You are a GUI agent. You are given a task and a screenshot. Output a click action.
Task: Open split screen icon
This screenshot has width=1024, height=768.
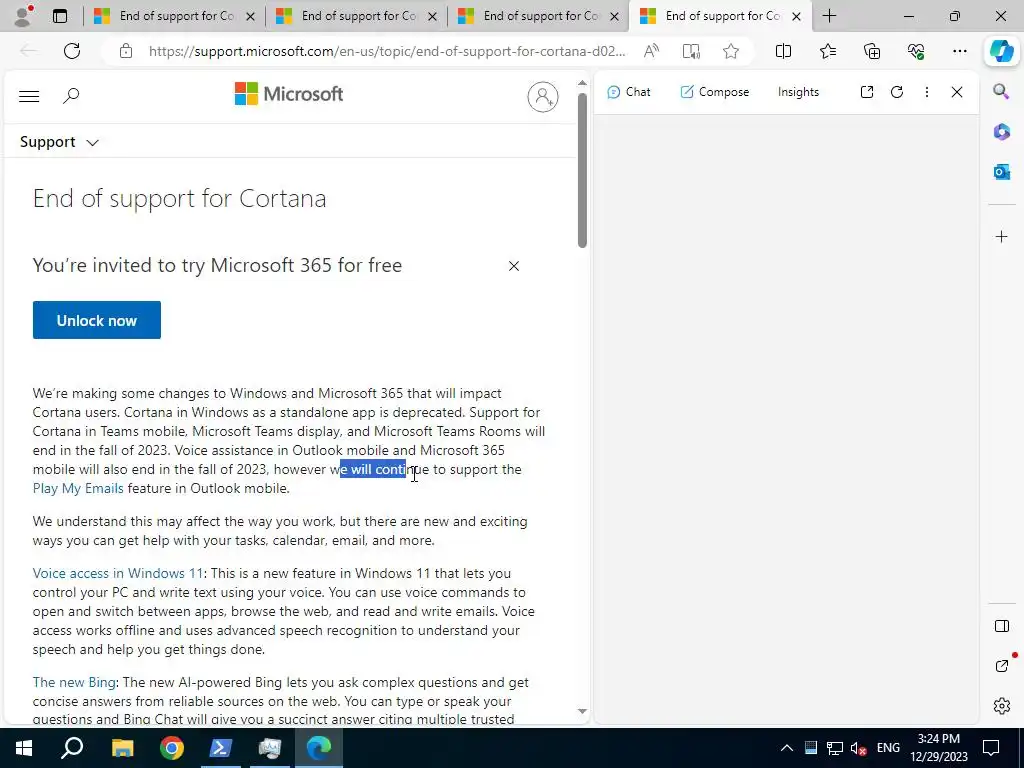tap(783, 51)
